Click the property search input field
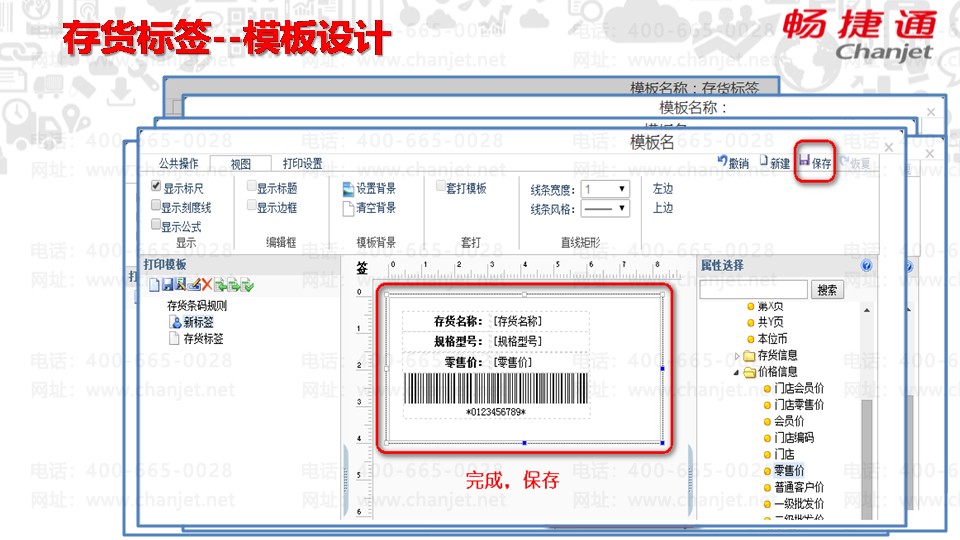The image size is (960, 540). pos(754,290)
